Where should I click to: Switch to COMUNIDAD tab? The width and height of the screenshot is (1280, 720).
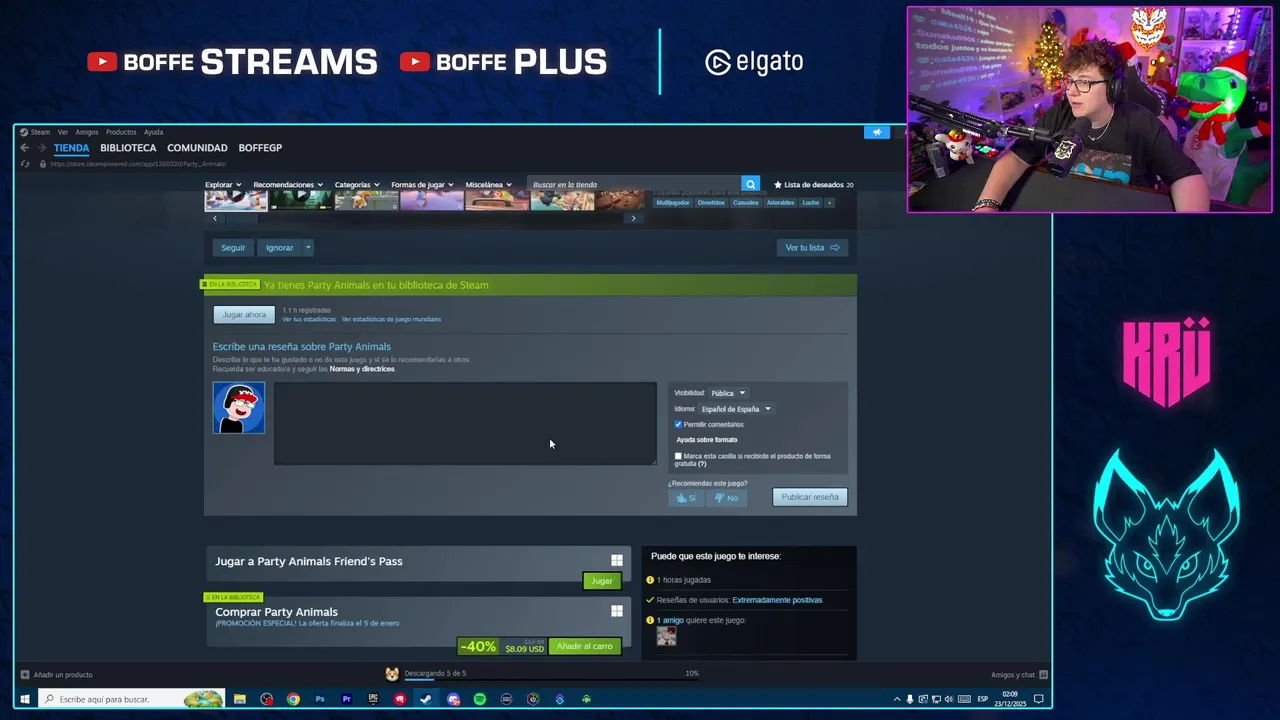(197, 148)
